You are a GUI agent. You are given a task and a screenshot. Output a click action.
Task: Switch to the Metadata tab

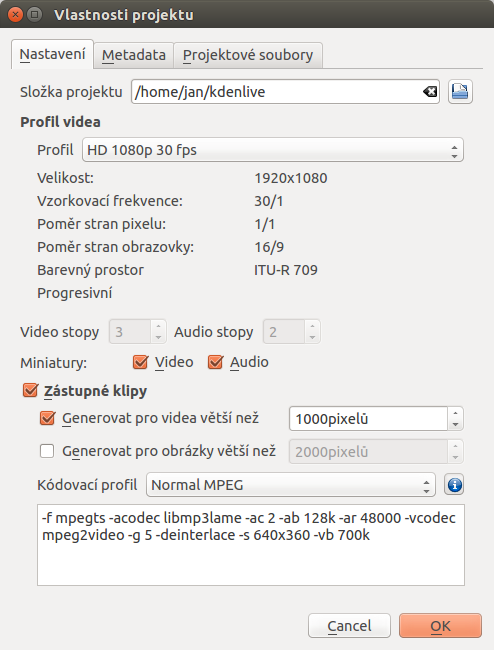(133, 55)
